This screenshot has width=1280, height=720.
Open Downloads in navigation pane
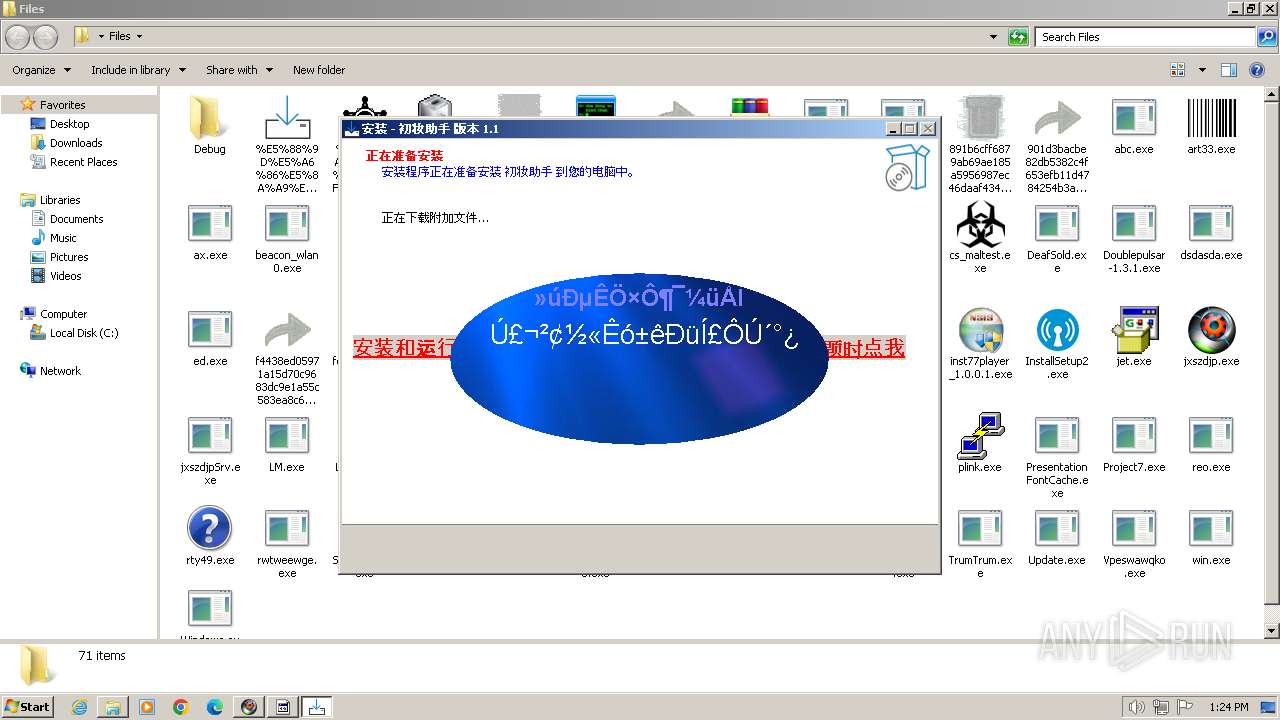pos(76,143)
